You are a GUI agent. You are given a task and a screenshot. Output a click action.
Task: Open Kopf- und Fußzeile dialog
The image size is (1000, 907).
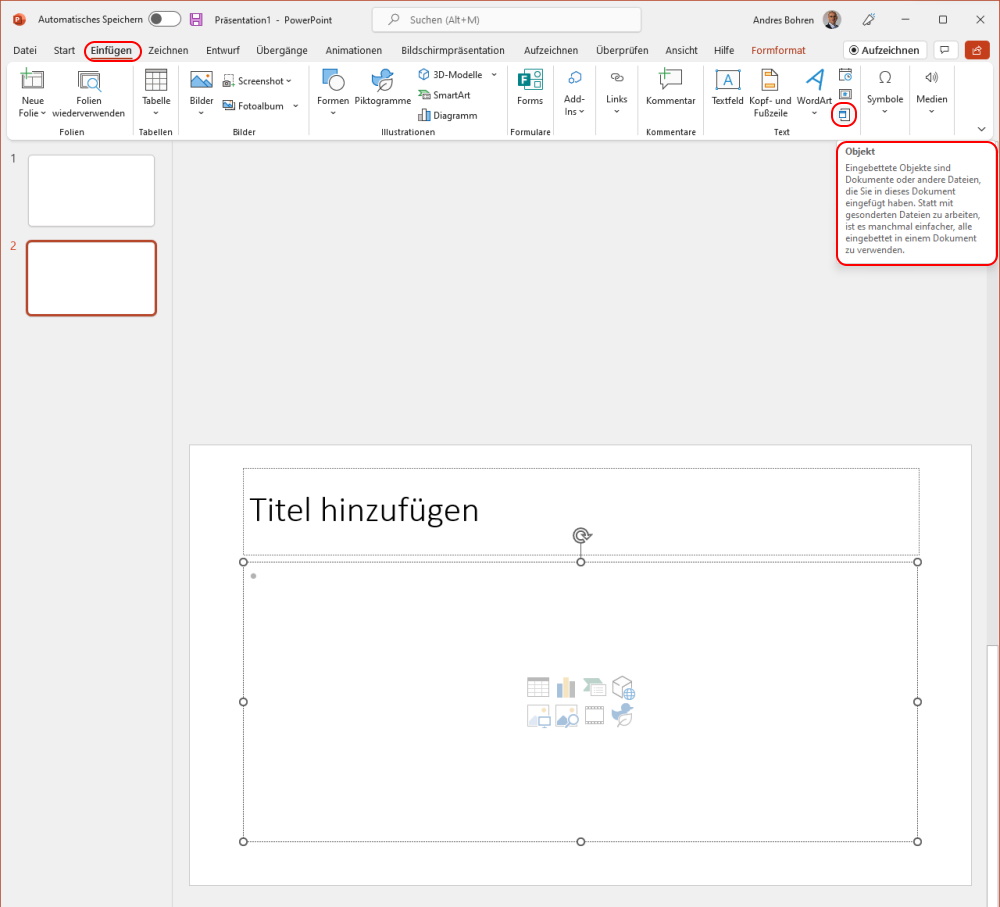(x=770, y=93)
